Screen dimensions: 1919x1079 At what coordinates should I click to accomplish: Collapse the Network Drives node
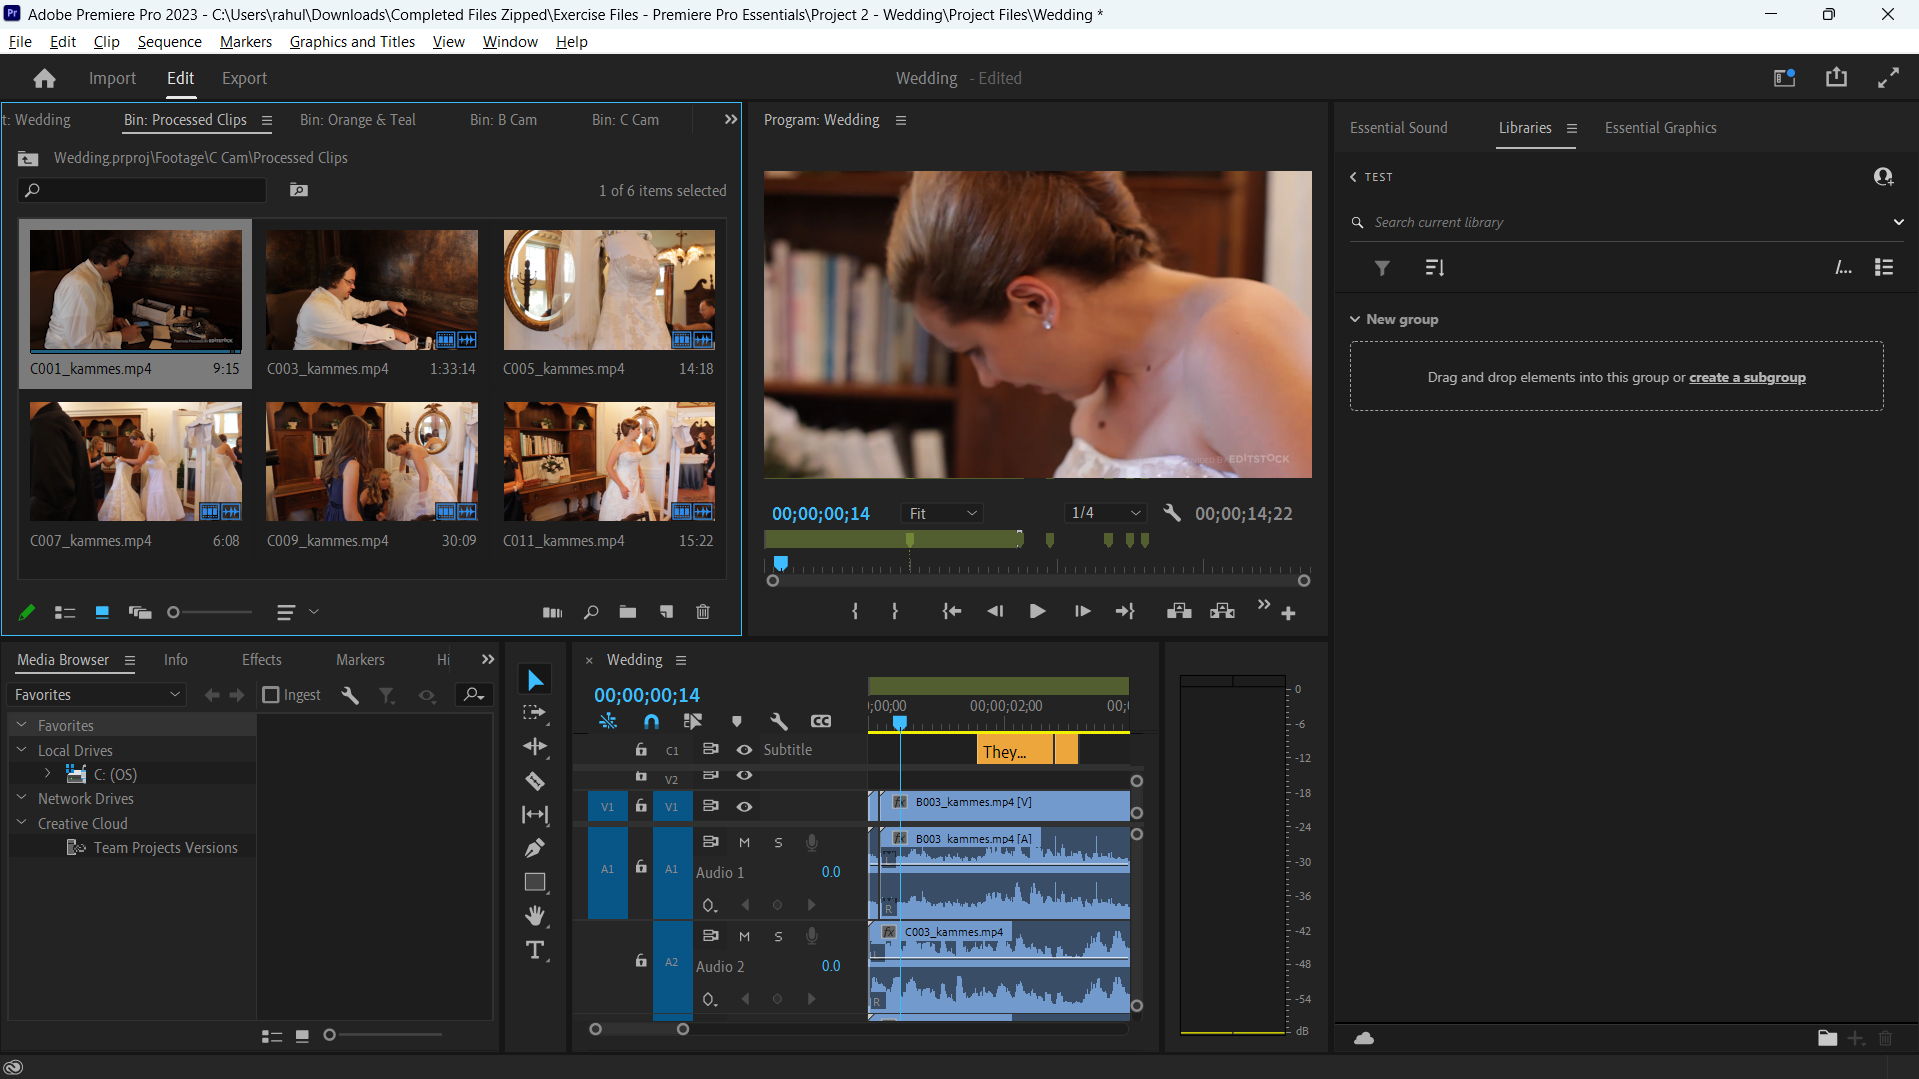tap(21, 798)
